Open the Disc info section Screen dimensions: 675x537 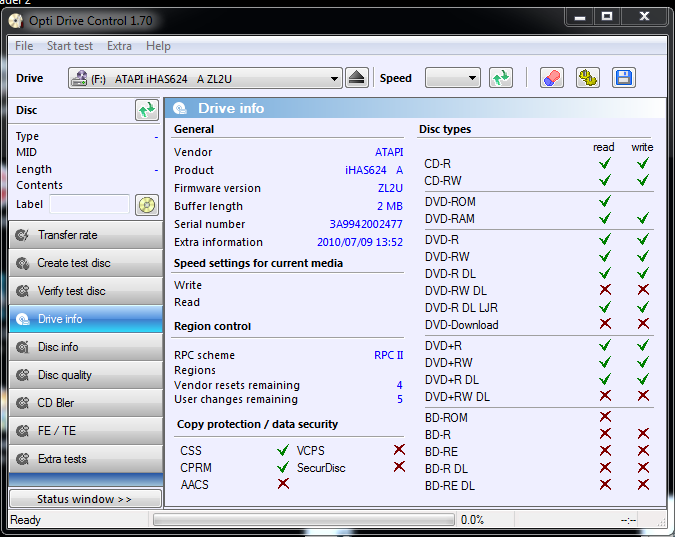click(x=86, y=347)
